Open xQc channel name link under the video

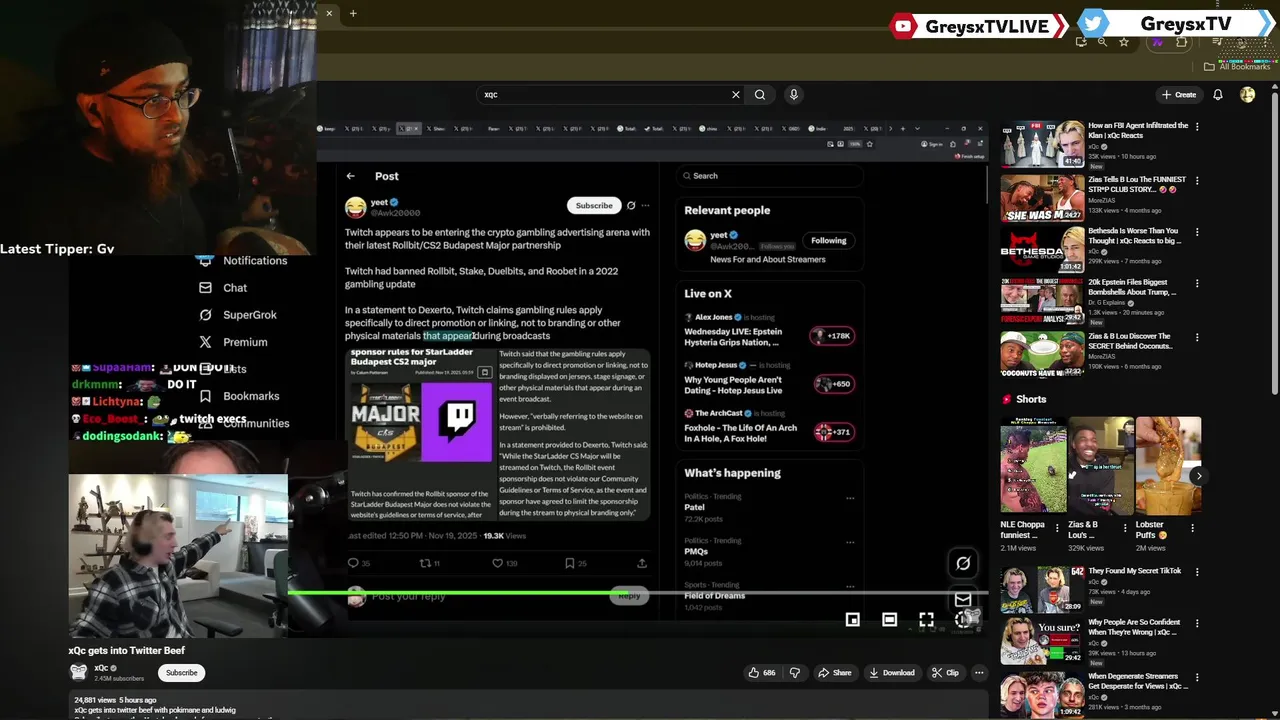[101, 668]
